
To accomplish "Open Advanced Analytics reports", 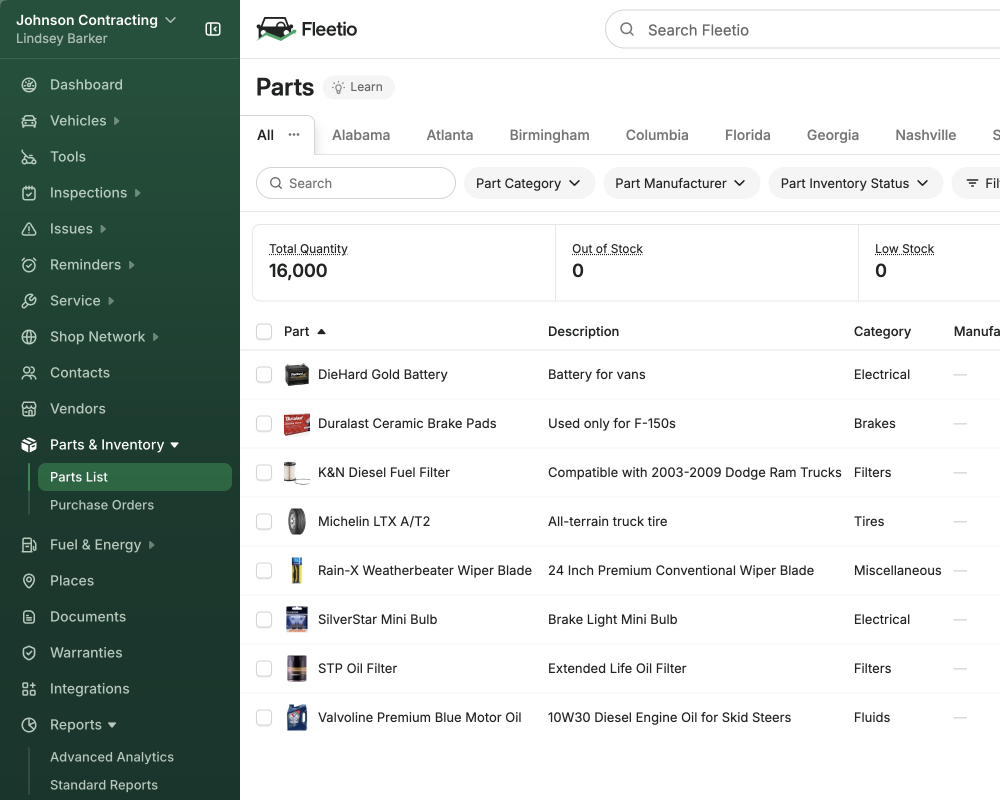I will pyautogui.click(x=112, y=757).
